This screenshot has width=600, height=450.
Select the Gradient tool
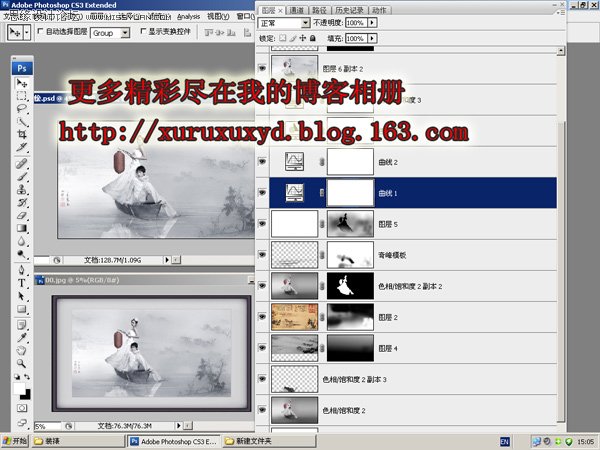tap(22, 228)
